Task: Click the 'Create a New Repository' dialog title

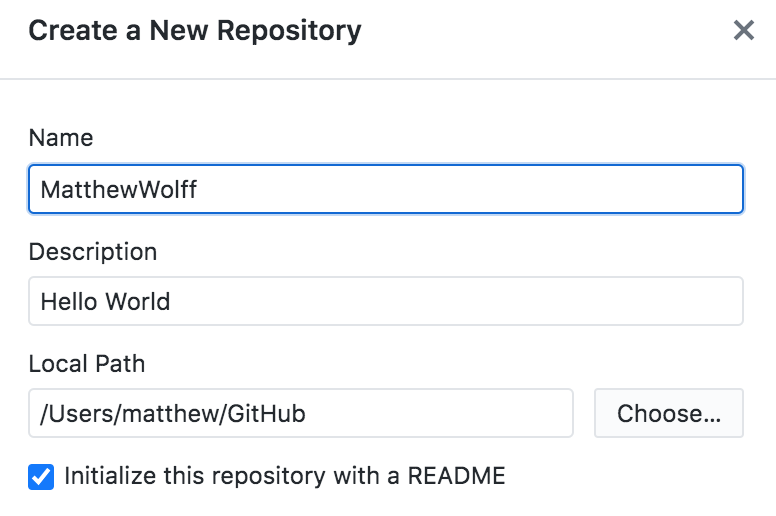Action: [x=195, y=31]
